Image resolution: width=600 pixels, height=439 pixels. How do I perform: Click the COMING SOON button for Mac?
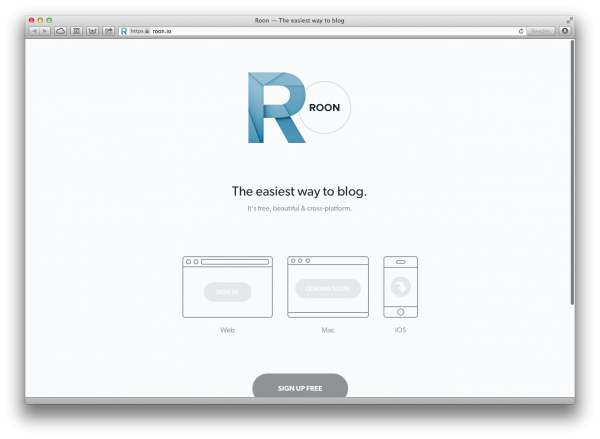[x=328, y=289]
